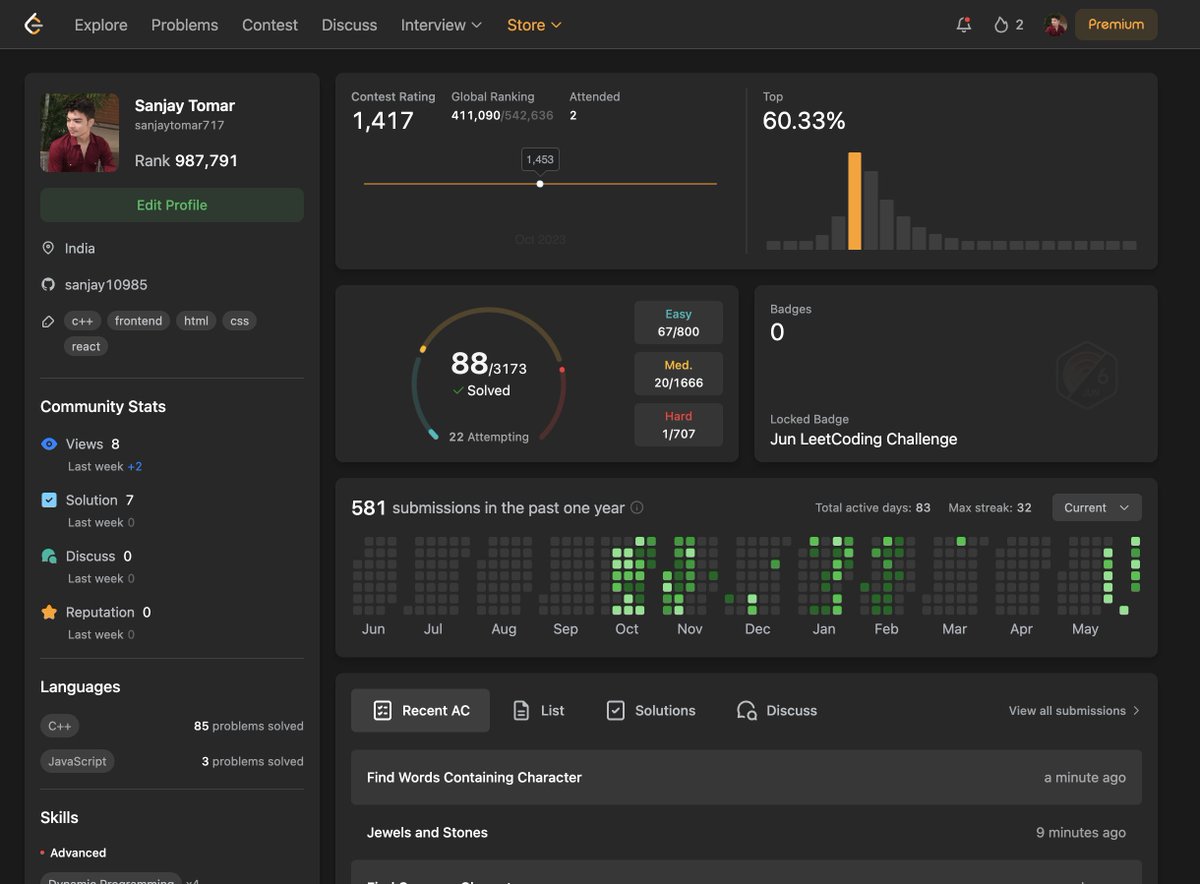Open Discuss in the top navigation
1200x884 pixels.
tap(350, 25)
